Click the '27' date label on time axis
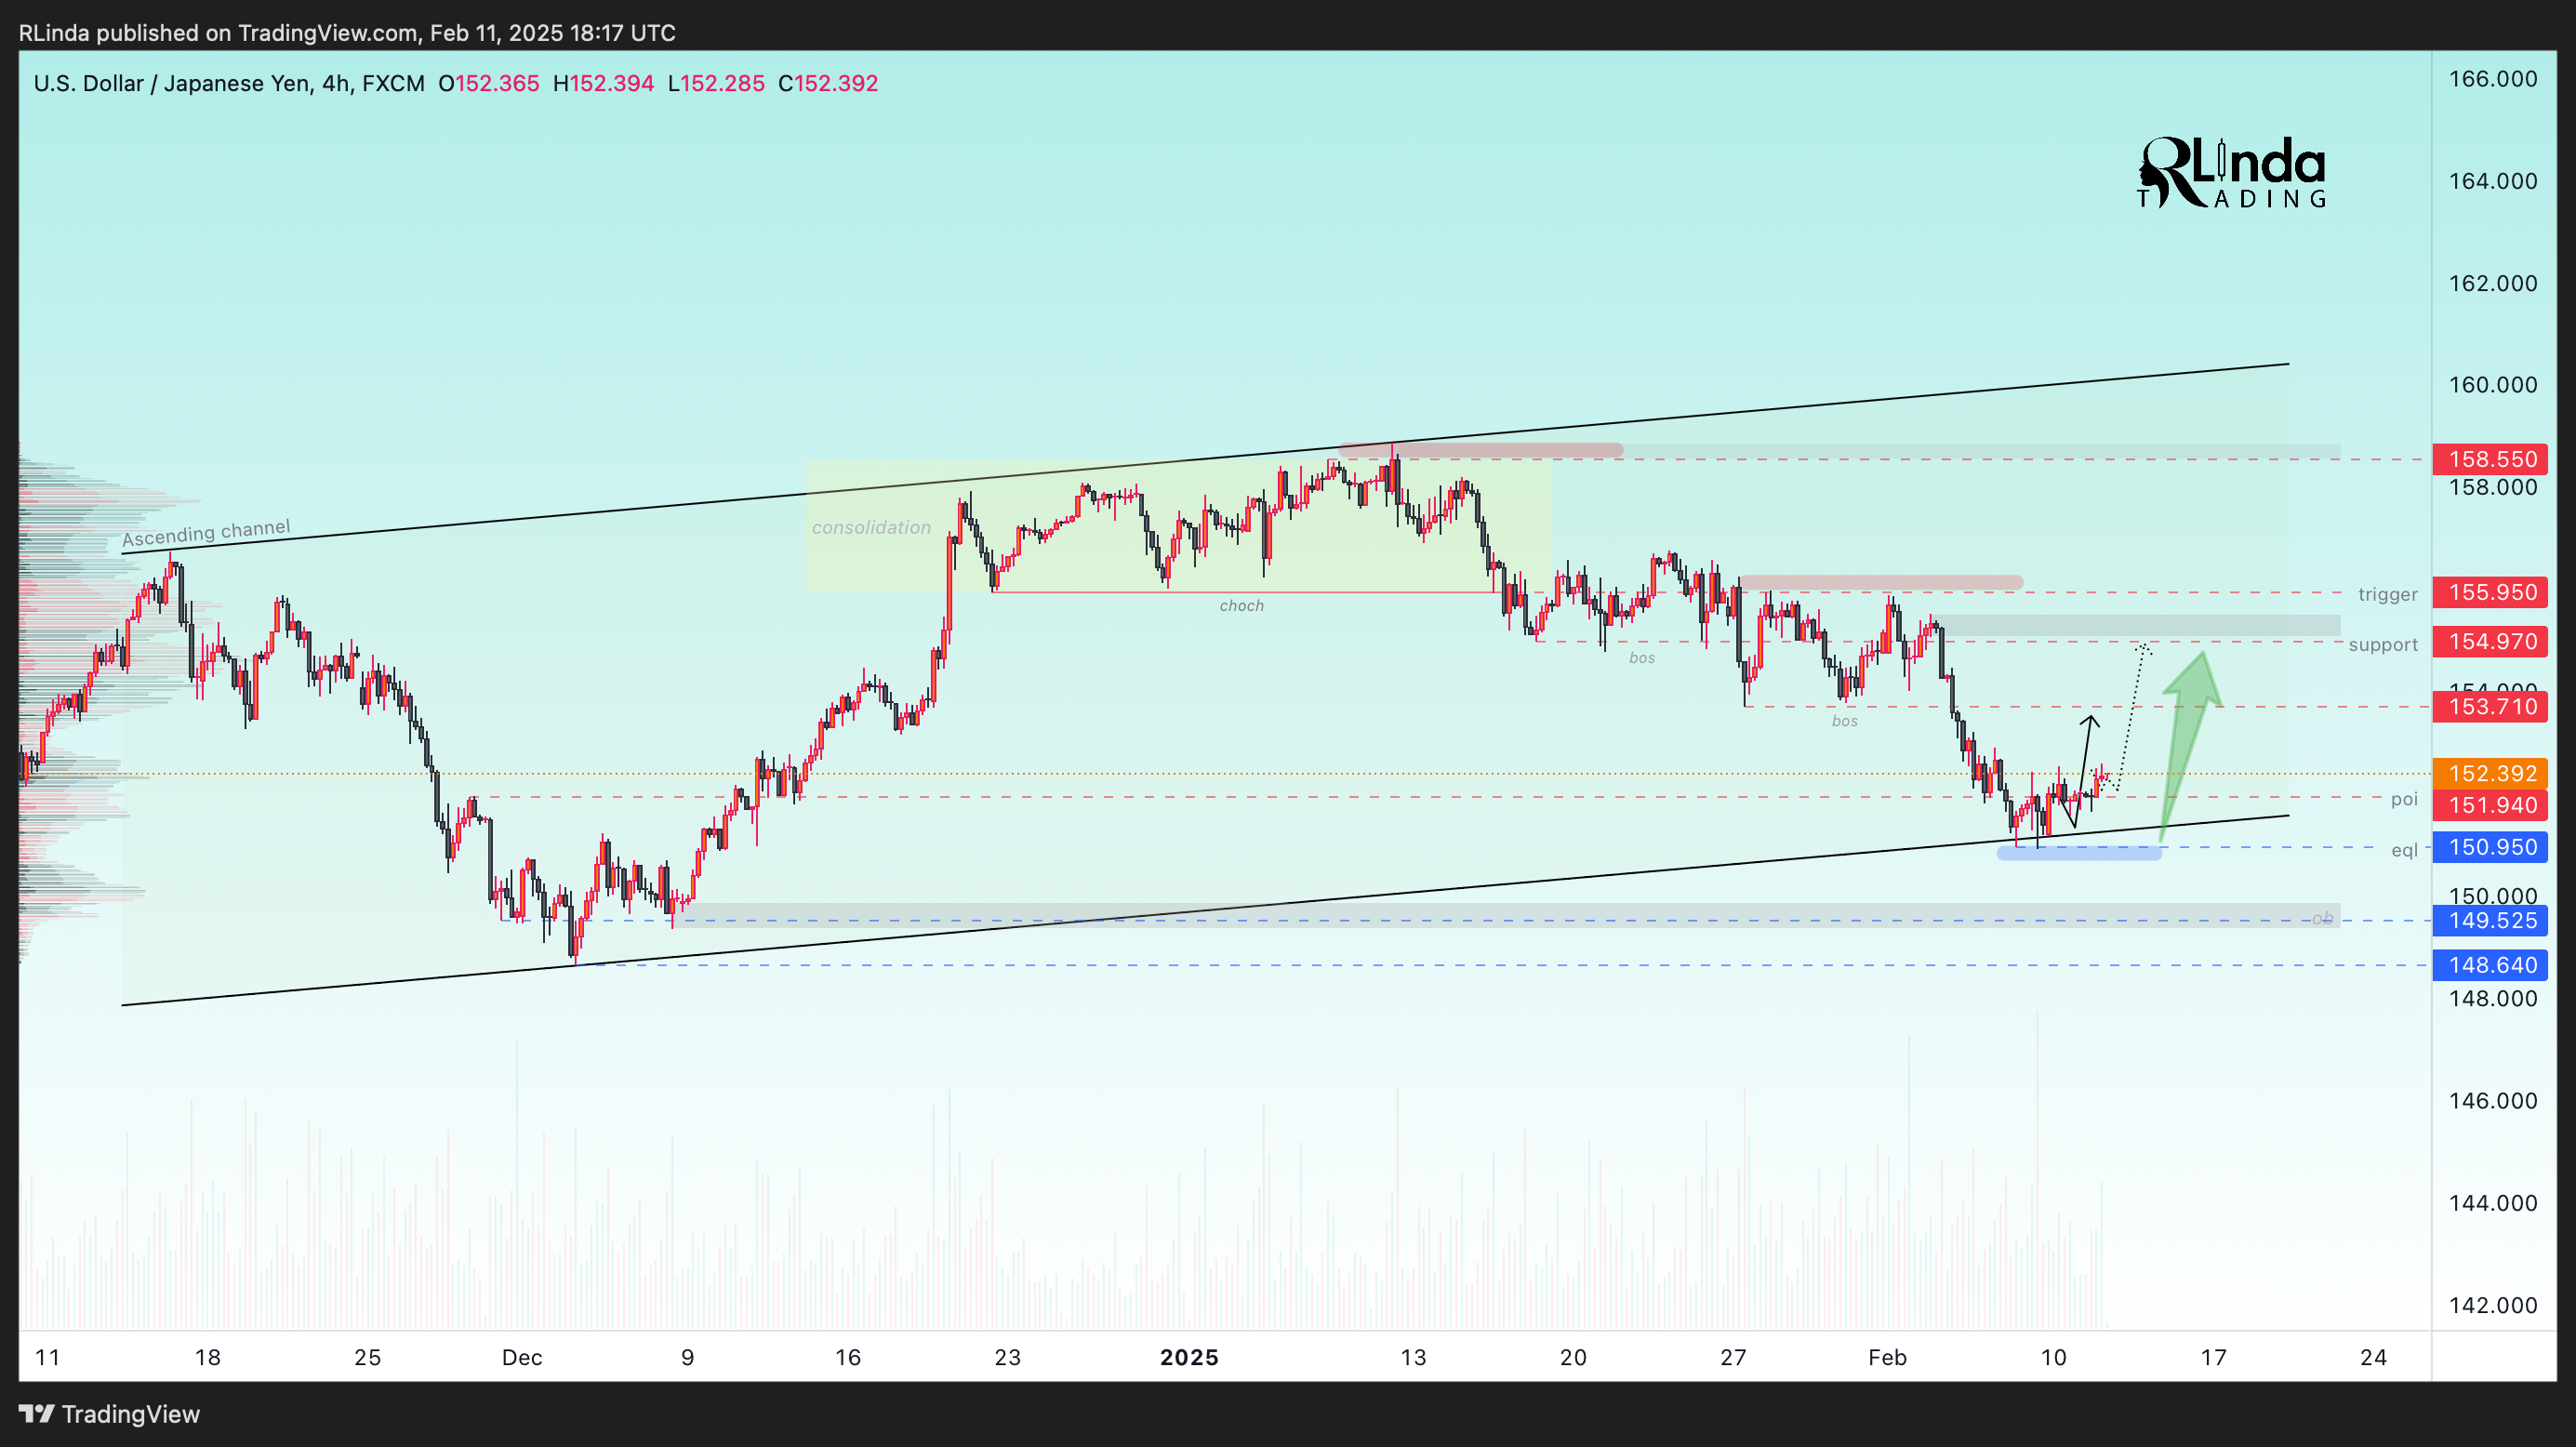This screenshot has width=2576, height=1447. click(1733, 1357)
